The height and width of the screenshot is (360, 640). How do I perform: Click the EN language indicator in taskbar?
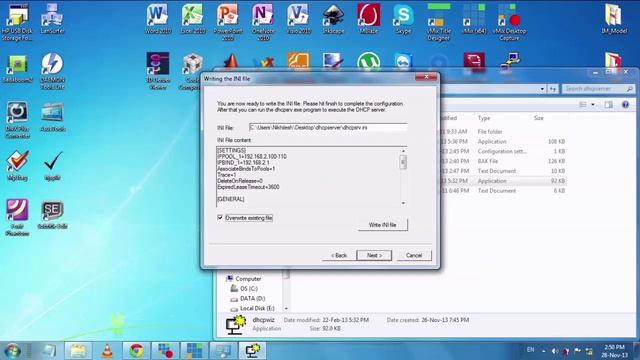[x=530, y=350]
